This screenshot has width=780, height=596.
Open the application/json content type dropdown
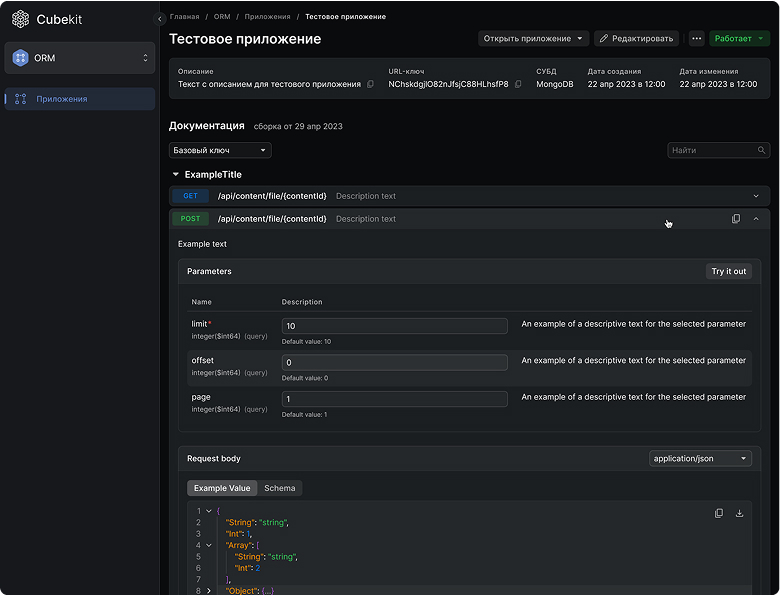(700, 459)
